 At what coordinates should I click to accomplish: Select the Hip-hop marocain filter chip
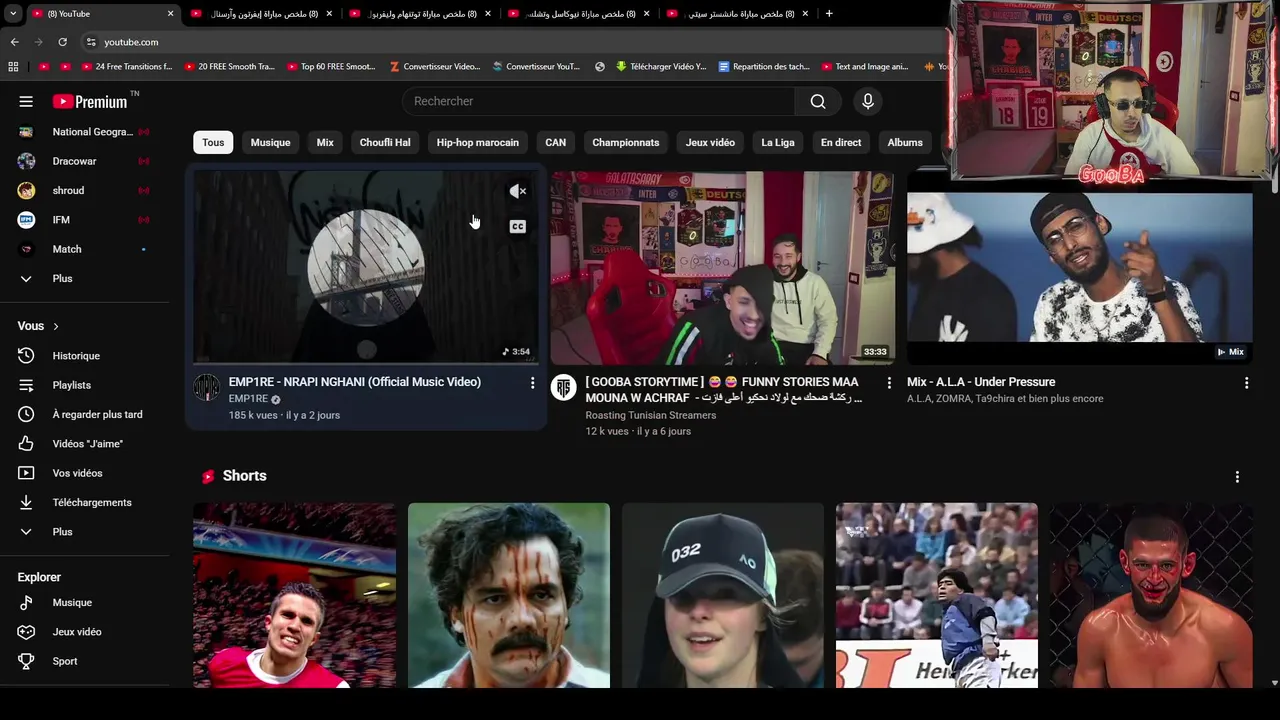[477, 142]
